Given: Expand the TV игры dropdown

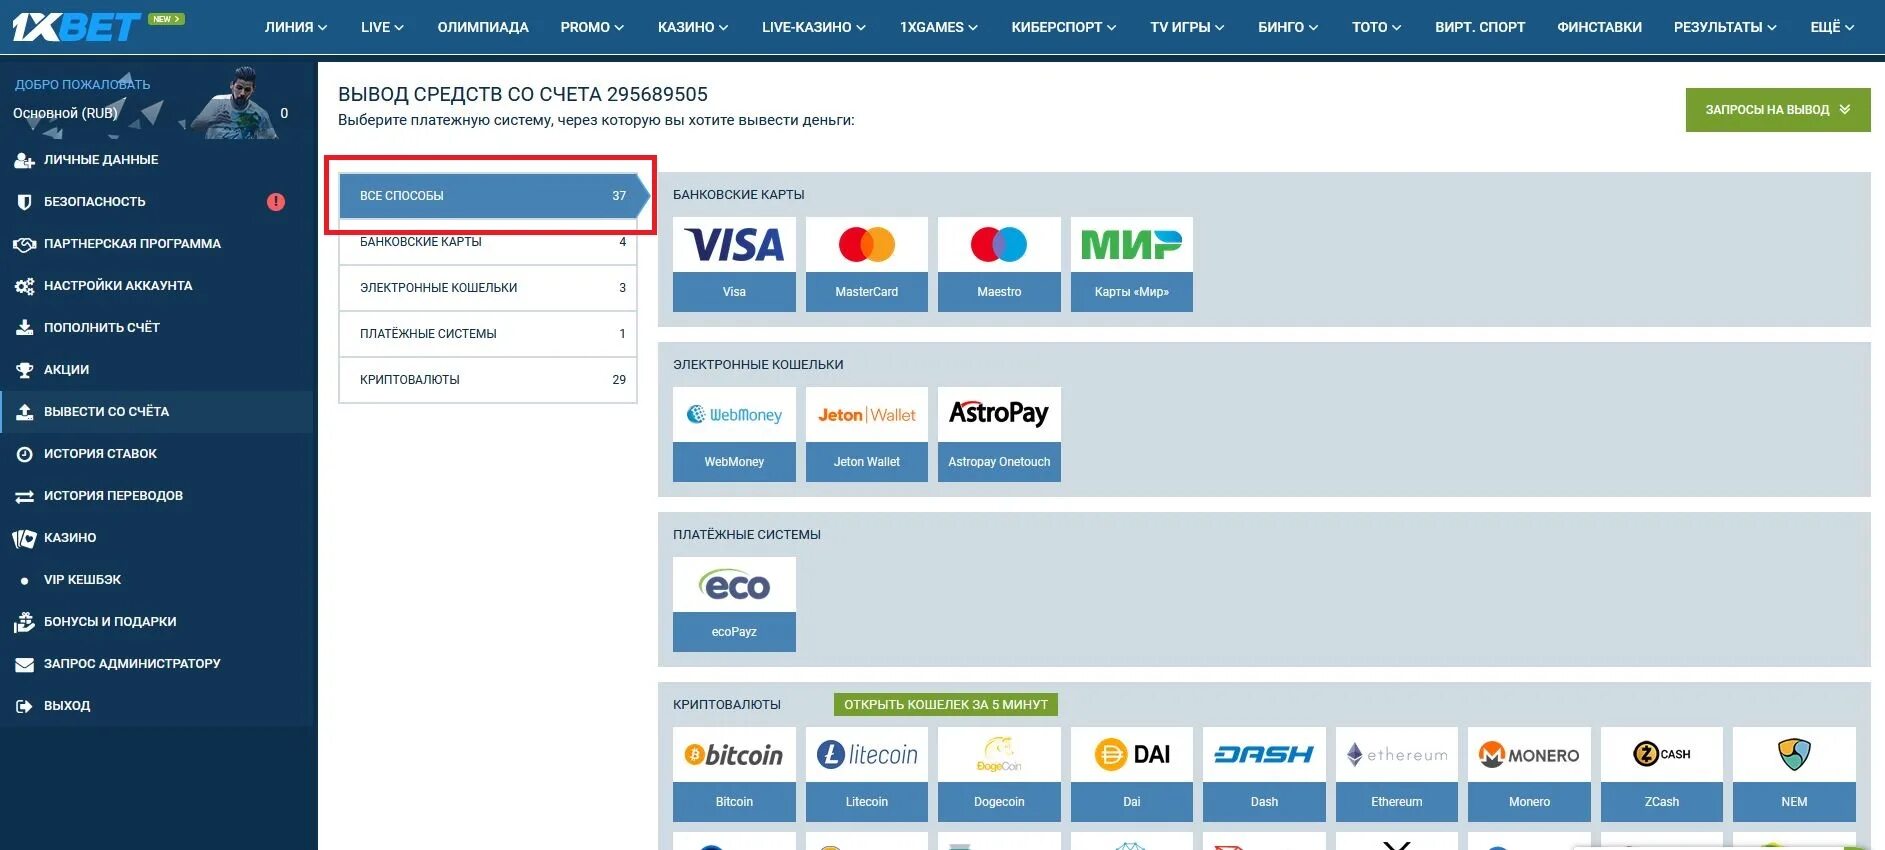Looking at the screenshot, I should (x=1187, y=27).
